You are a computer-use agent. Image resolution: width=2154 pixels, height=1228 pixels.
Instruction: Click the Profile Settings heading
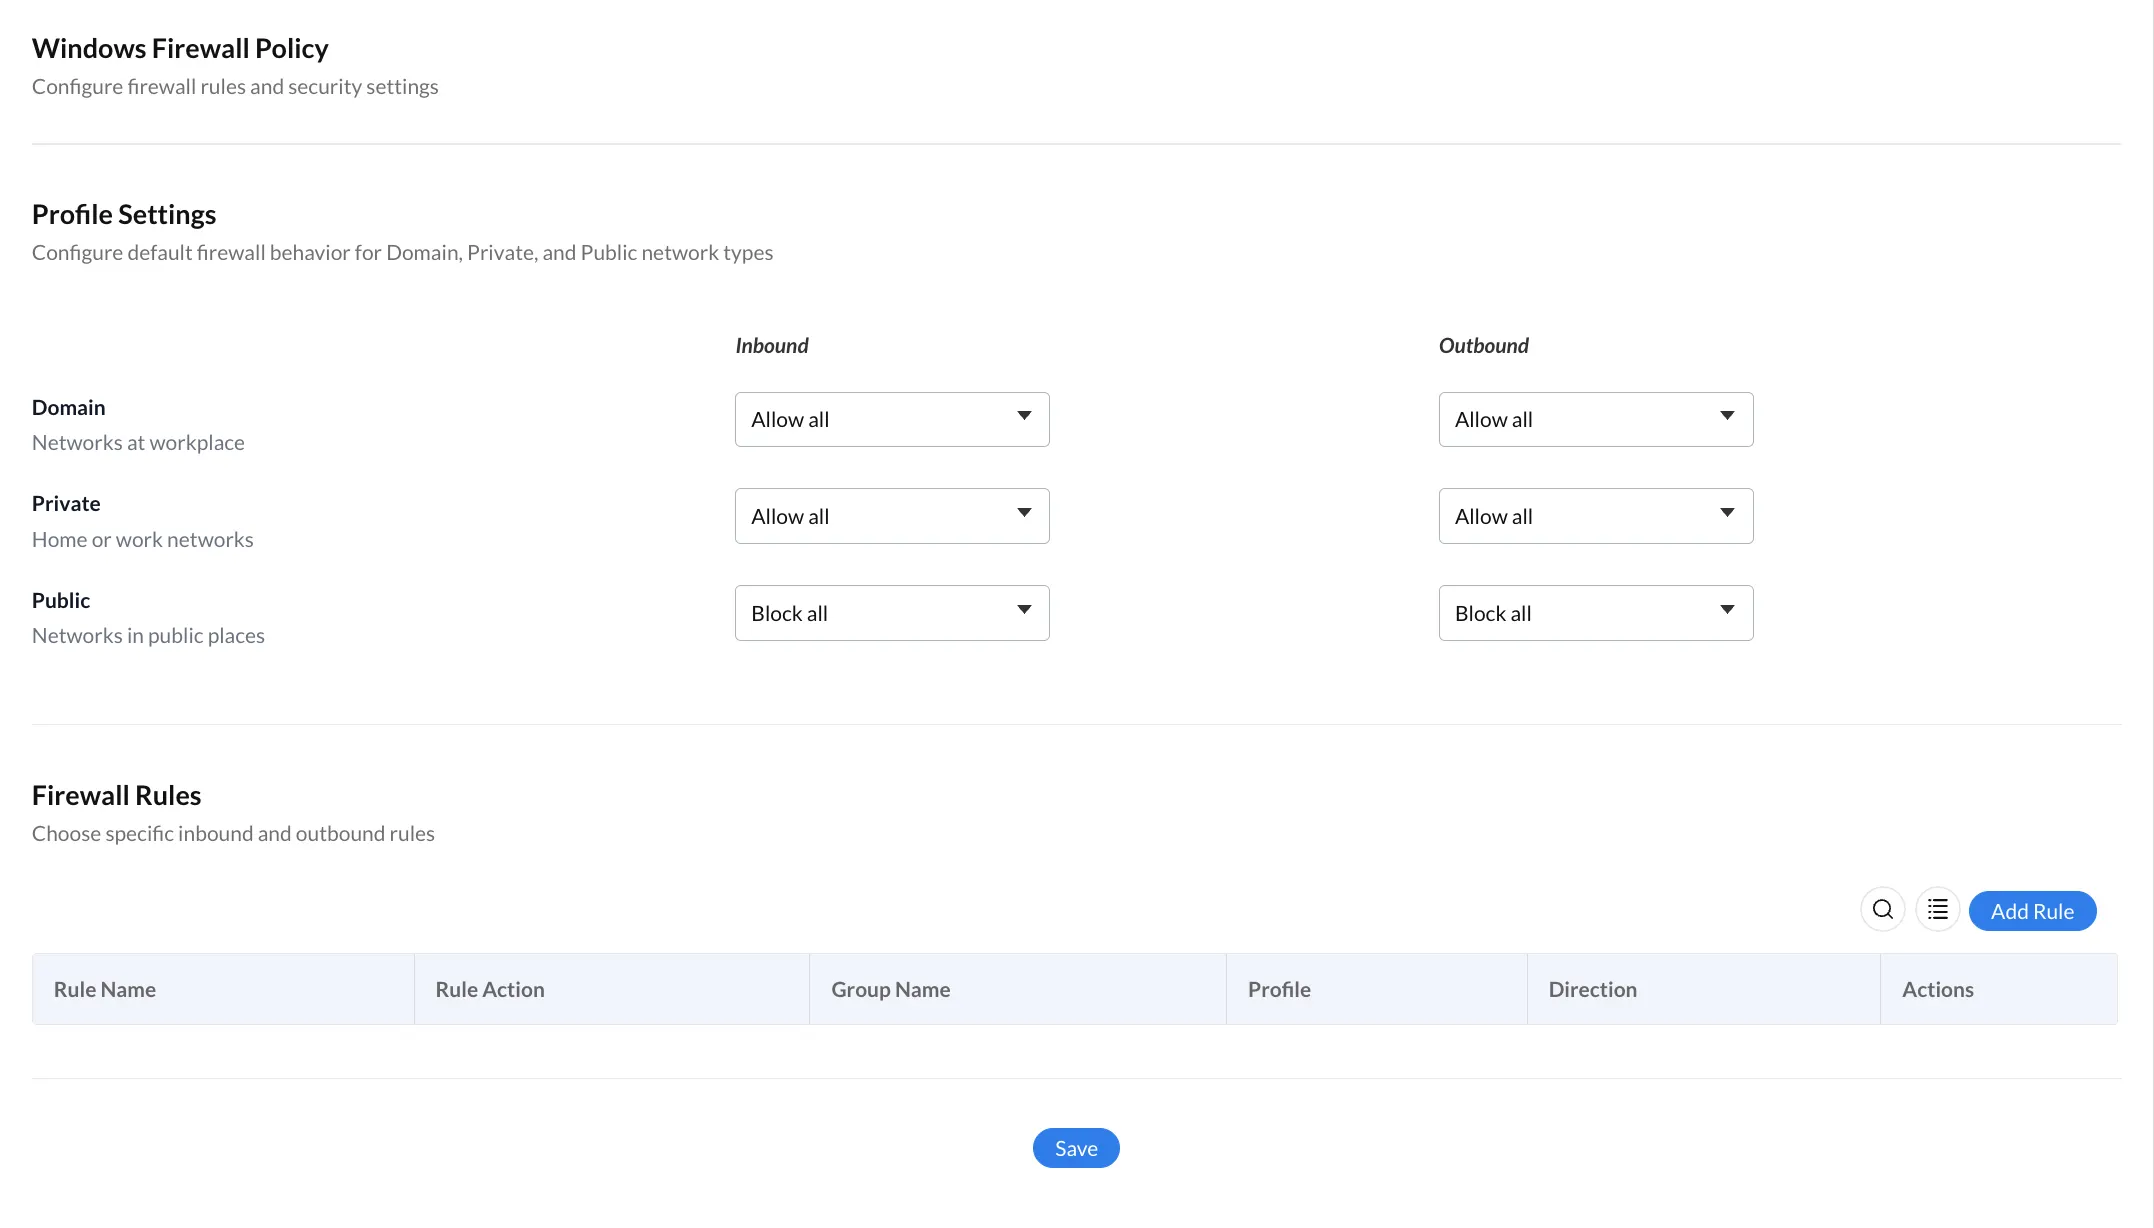[x=124, y=214]
